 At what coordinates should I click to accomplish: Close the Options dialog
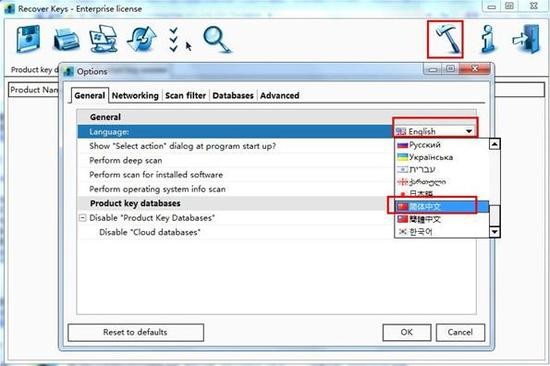[x=475, y=69]
